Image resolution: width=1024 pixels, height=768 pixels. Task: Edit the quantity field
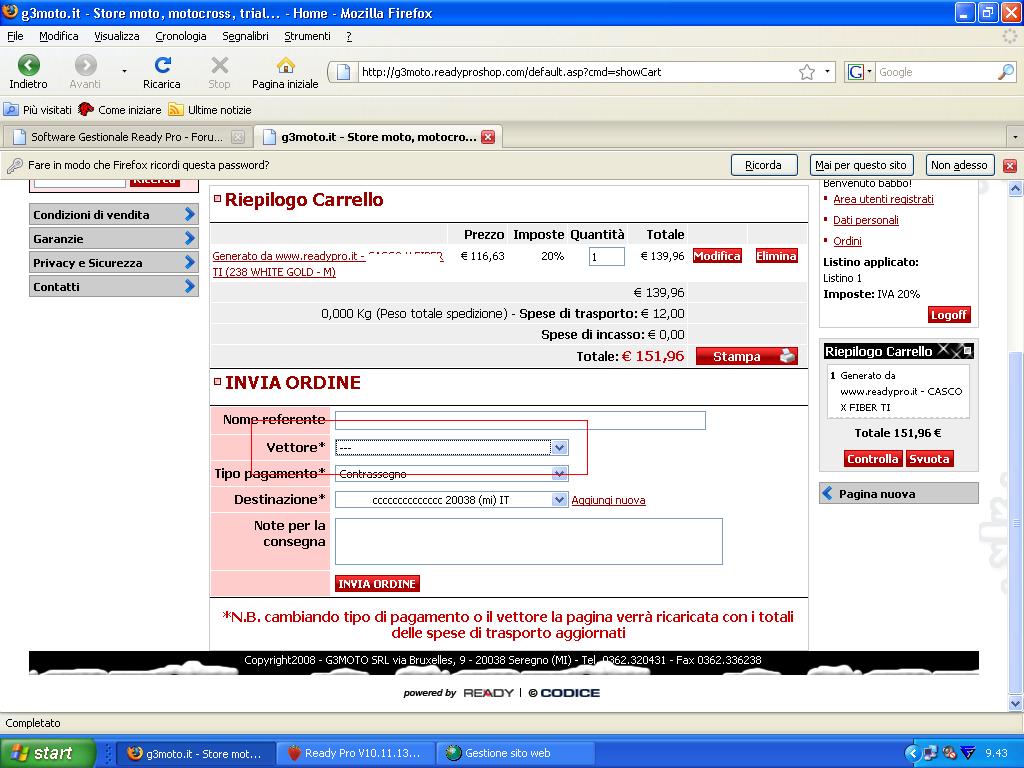pyautogui.click(x=607, y=257)
